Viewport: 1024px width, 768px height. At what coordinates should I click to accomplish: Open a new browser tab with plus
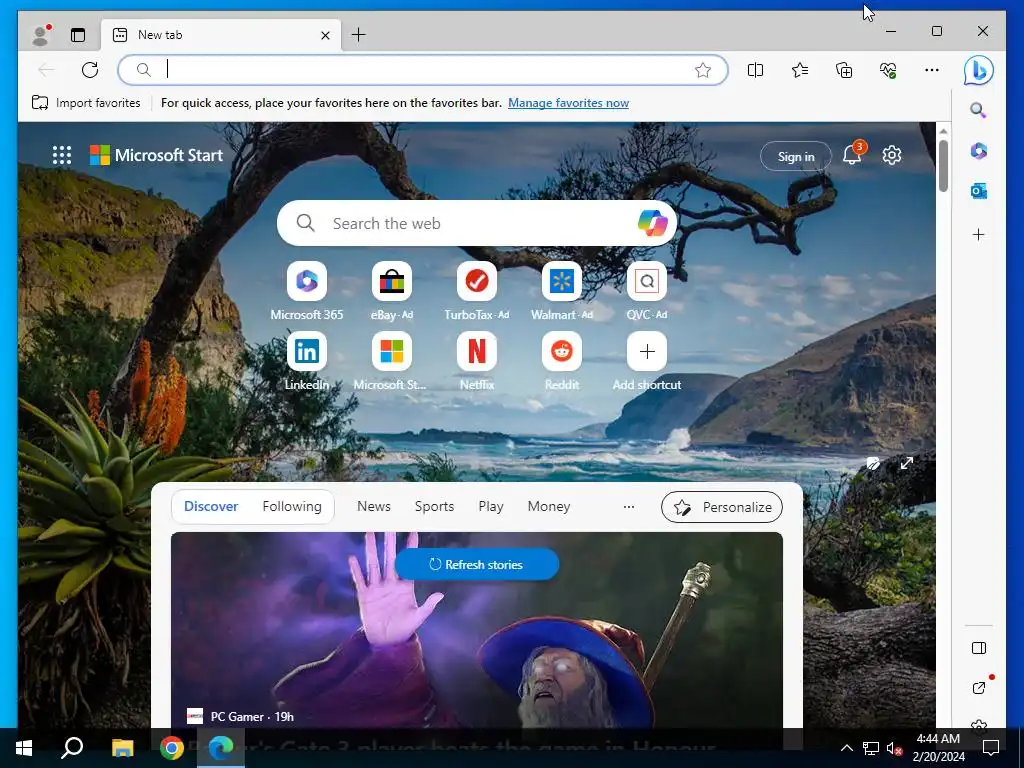[x=359, y=35]
